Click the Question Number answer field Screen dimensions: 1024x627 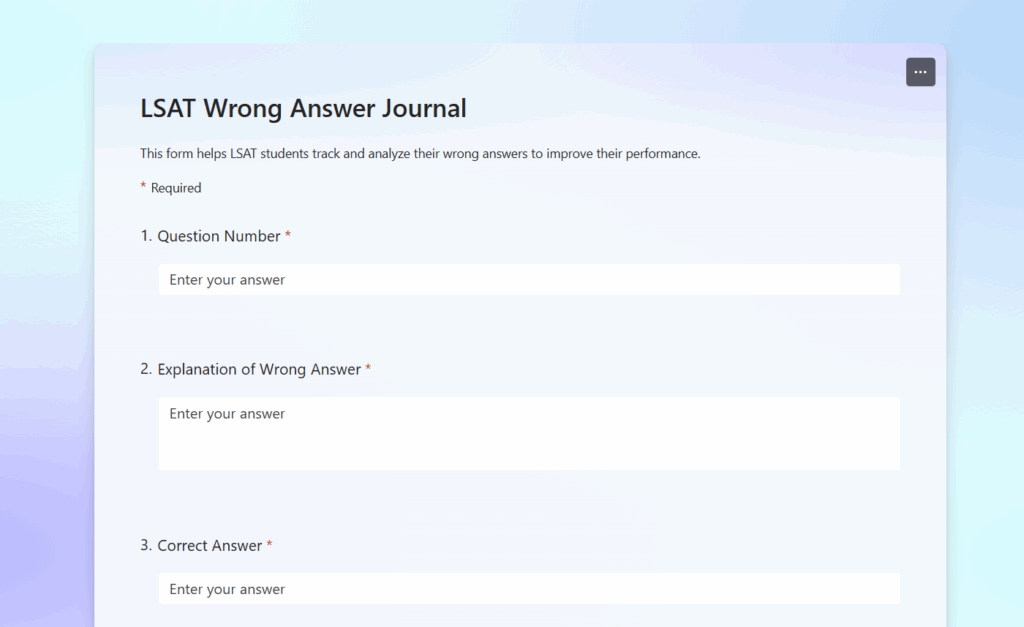pyautogui.click(x=528, y=280)
